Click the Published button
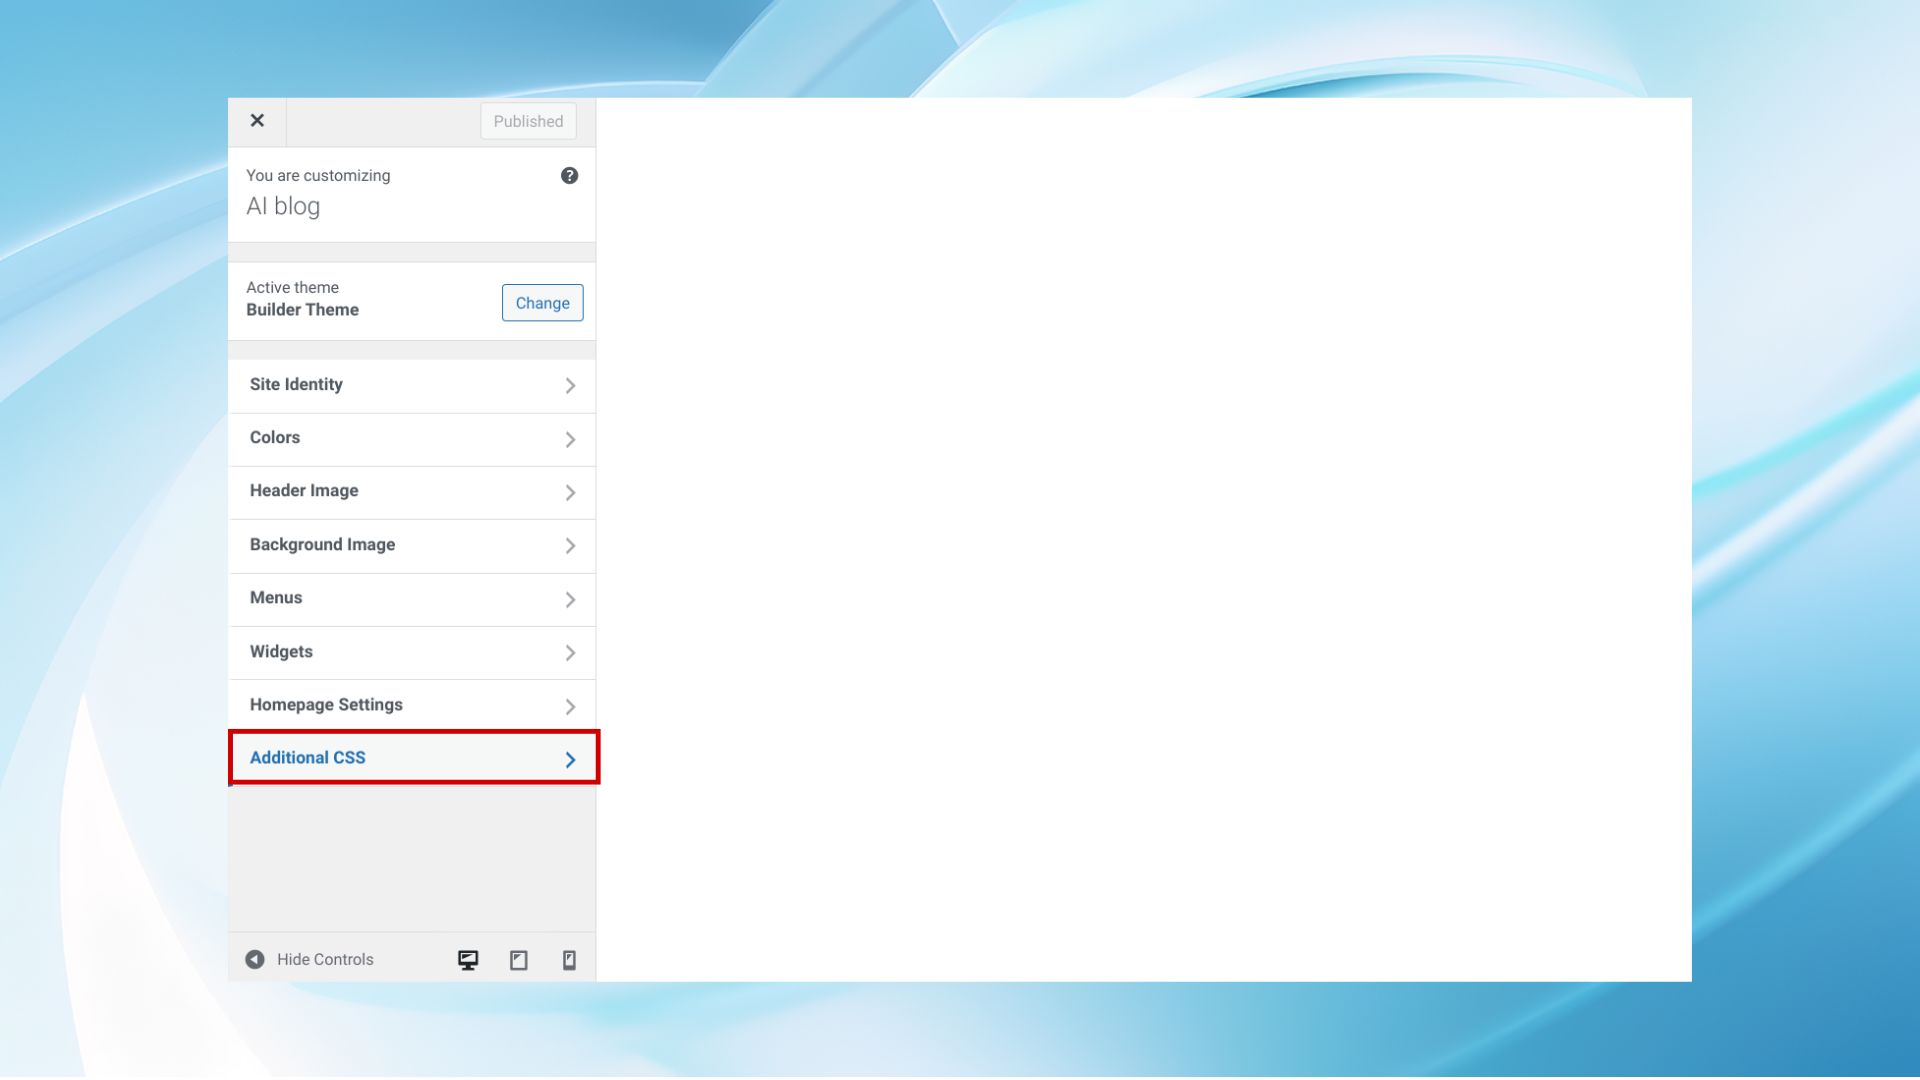 pyautogui.click(x=528, y=121)
